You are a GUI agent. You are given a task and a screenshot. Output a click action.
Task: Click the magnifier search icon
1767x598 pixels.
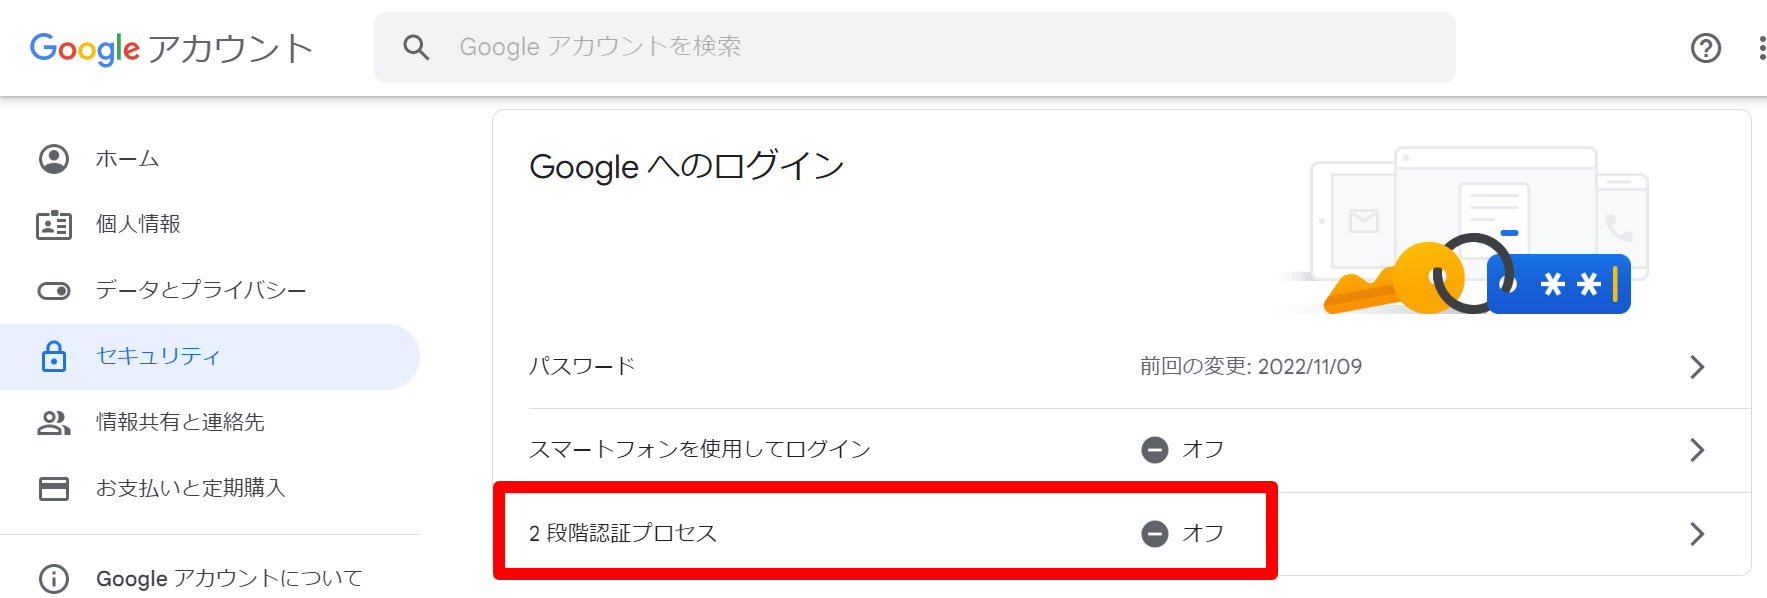coord(416,47)
